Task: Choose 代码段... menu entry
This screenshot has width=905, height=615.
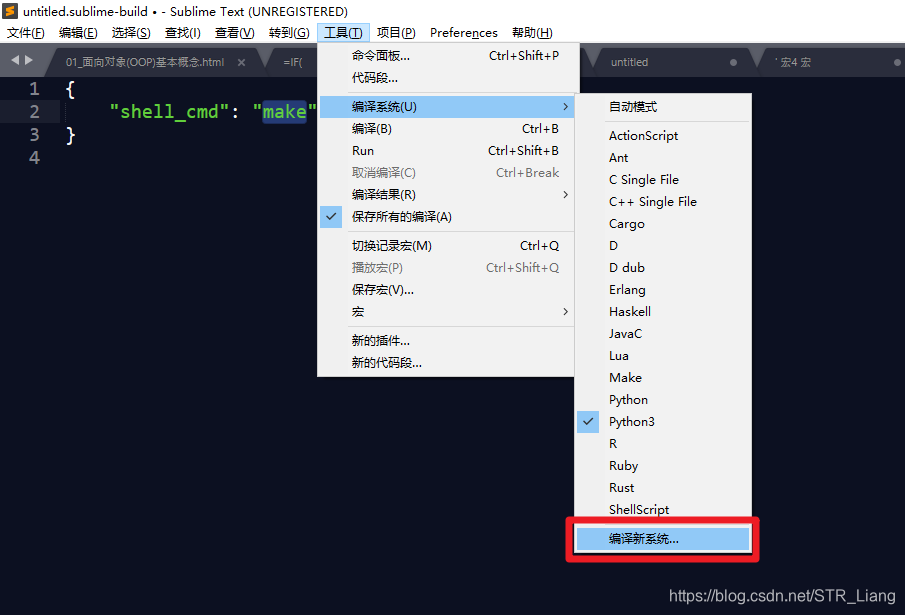Action: tap(448, 78)
